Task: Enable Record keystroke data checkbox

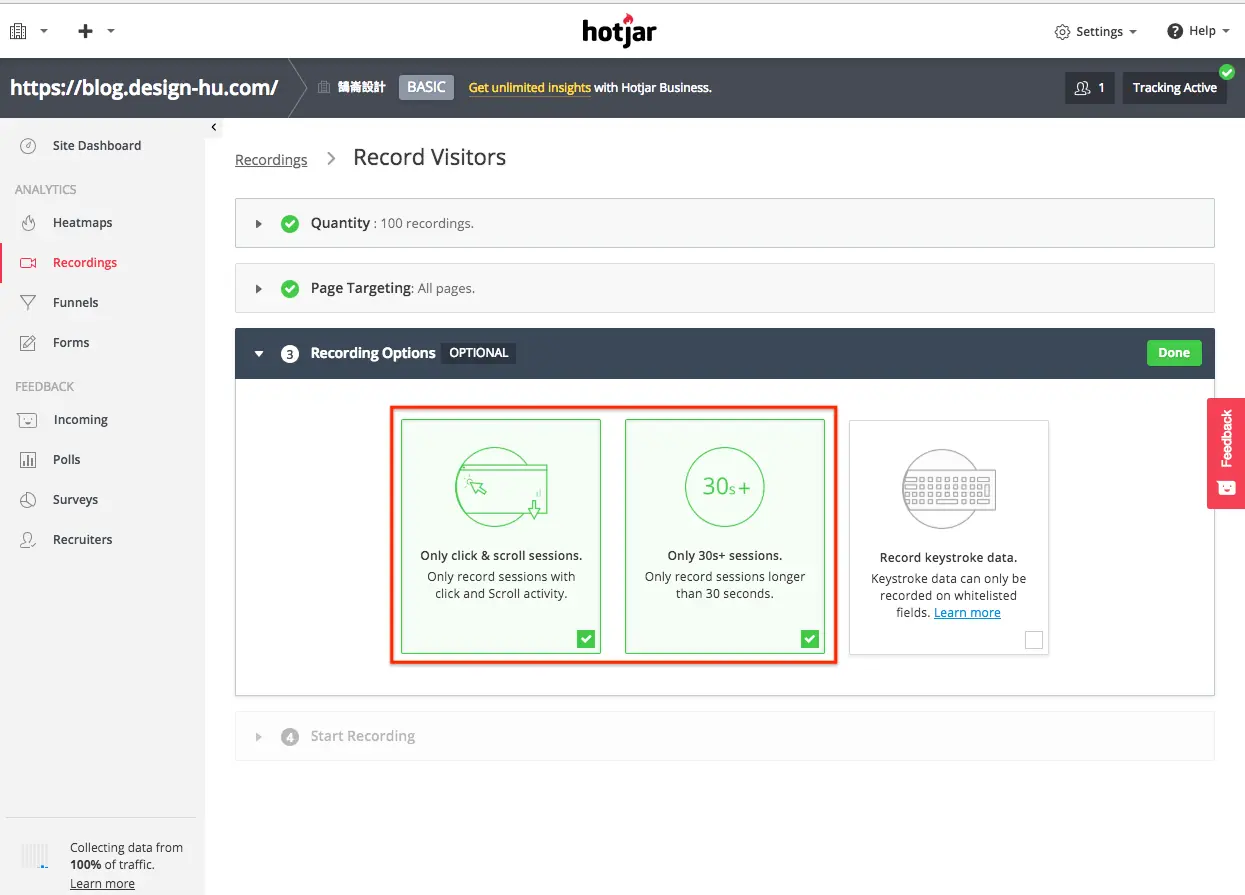Action: coord(1034,640)
